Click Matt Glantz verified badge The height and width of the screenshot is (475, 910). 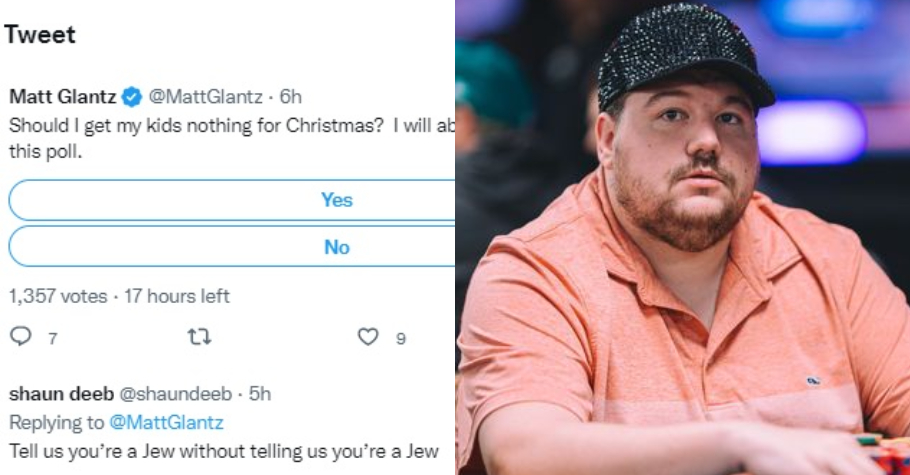[x=132, y=97]
